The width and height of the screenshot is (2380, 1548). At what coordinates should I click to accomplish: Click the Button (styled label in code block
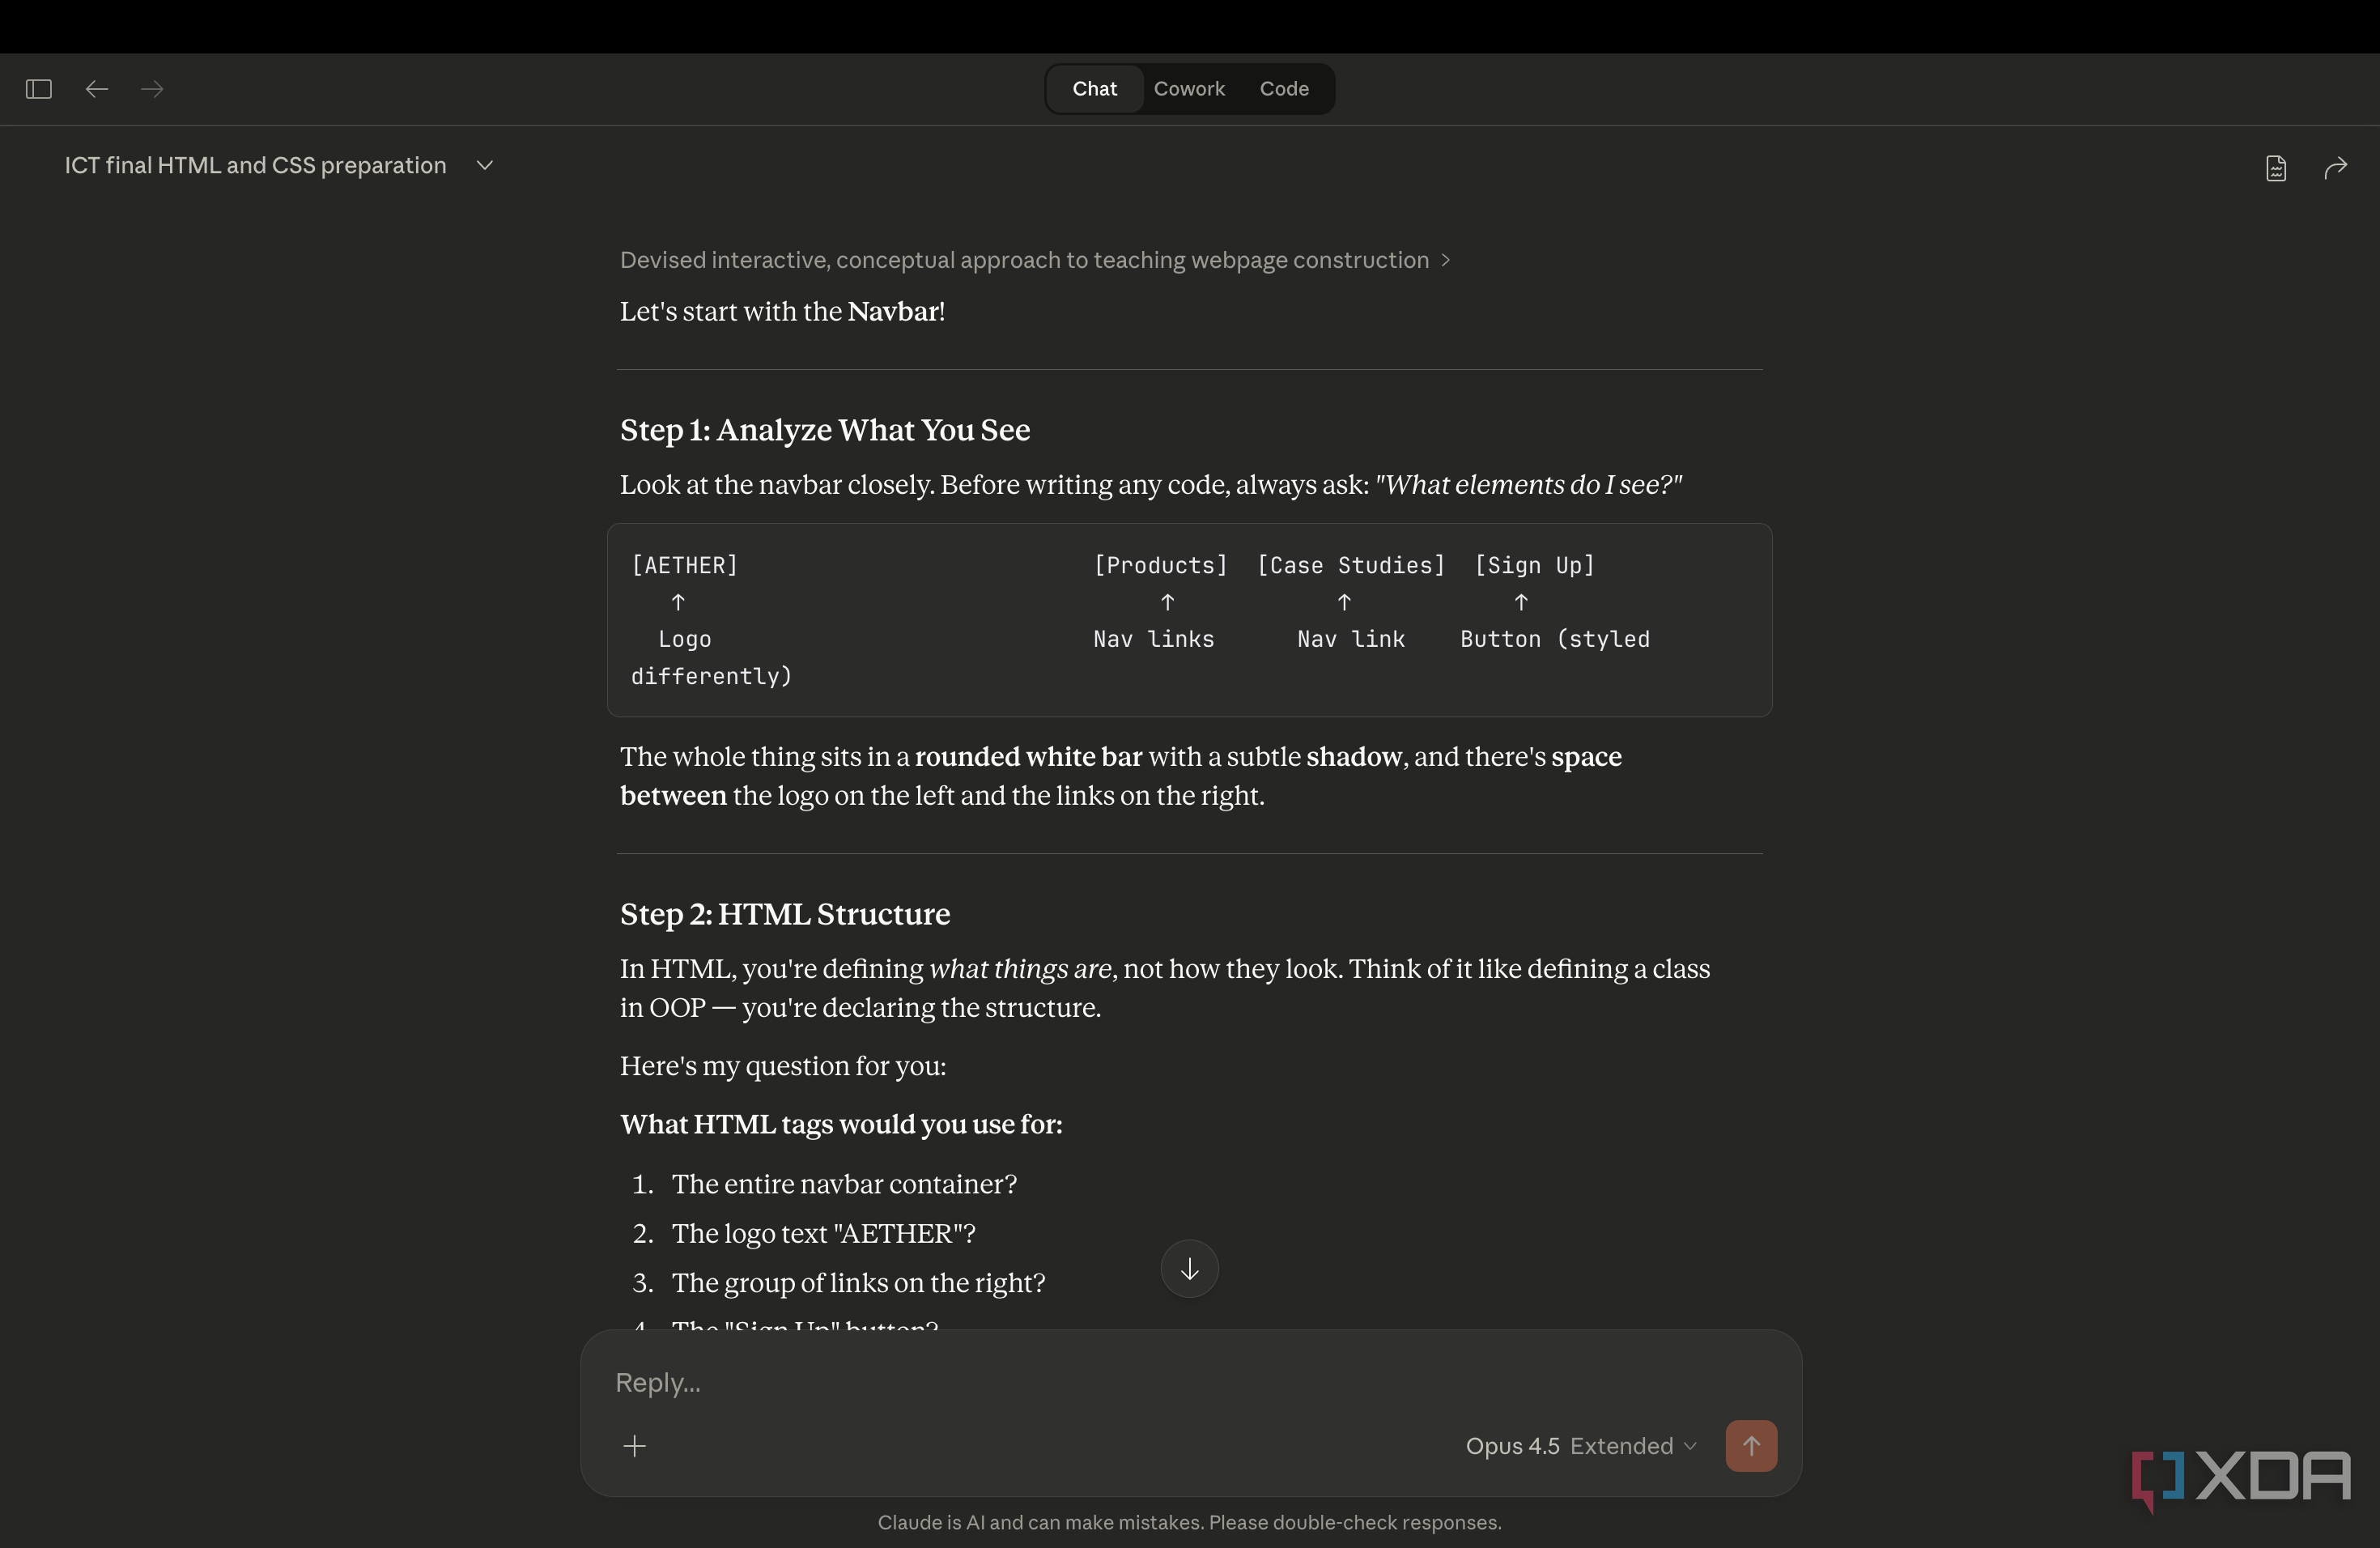click(1555, 640)
